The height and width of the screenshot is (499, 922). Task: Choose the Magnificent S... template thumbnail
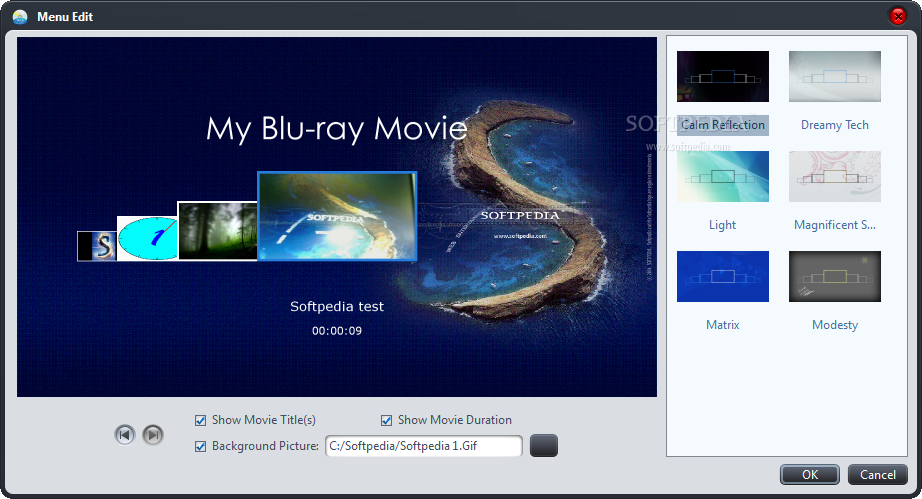[835, 176]
